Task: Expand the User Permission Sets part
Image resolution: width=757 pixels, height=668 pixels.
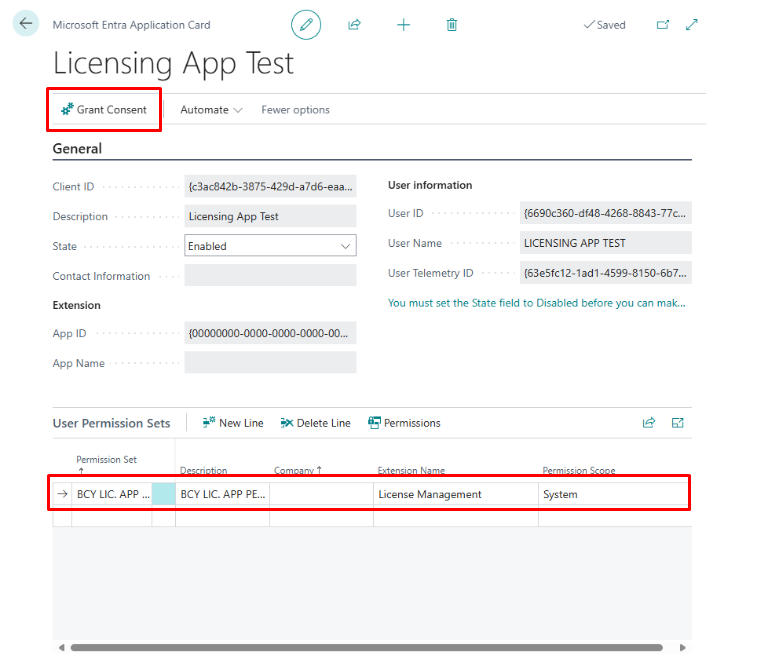Action: pos(678,423)
